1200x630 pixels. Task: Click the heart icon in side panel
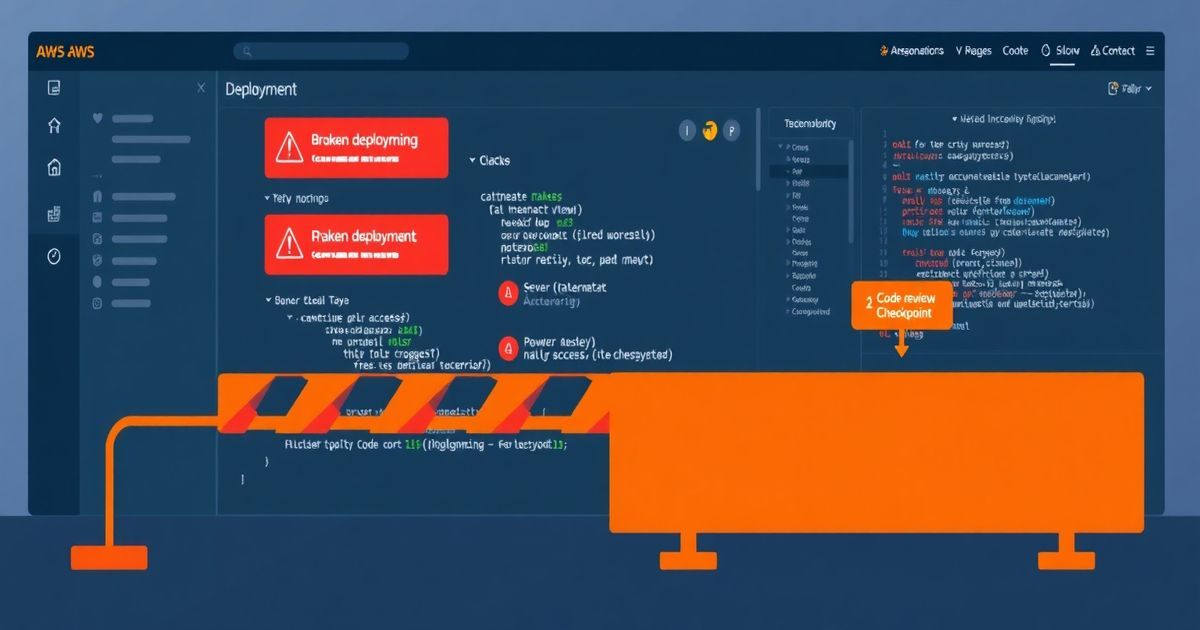[x=97, y=118]
